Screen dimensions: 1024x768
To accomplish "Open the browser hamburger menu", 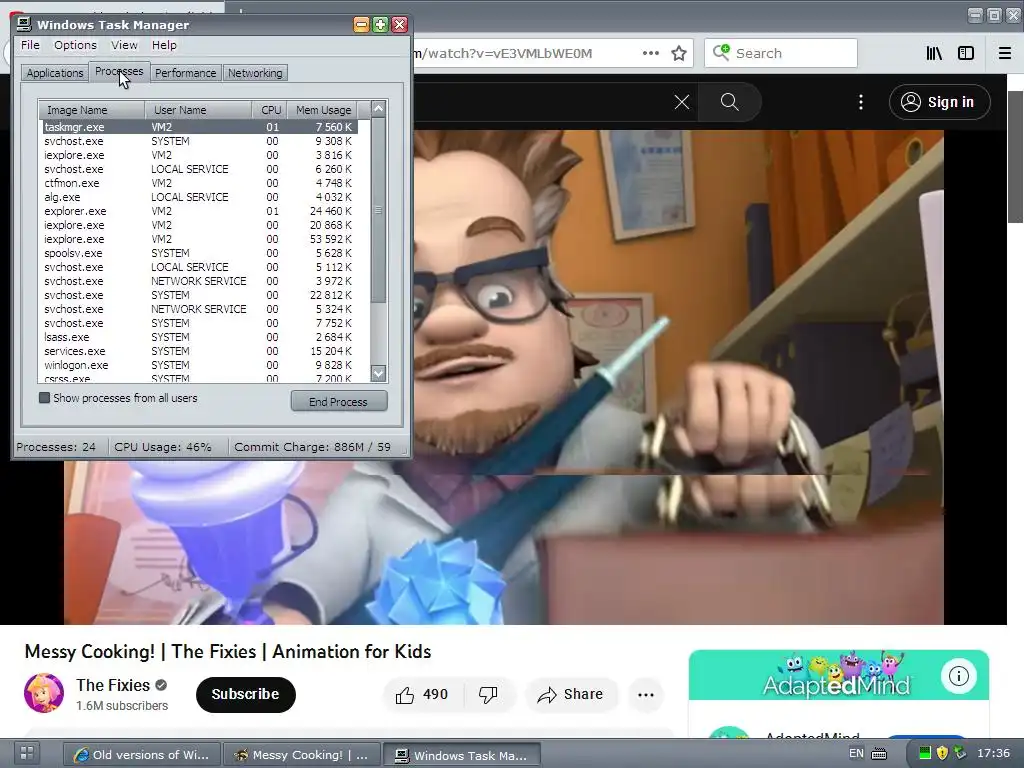I will pyautogui.click(x=1005, y=53).
